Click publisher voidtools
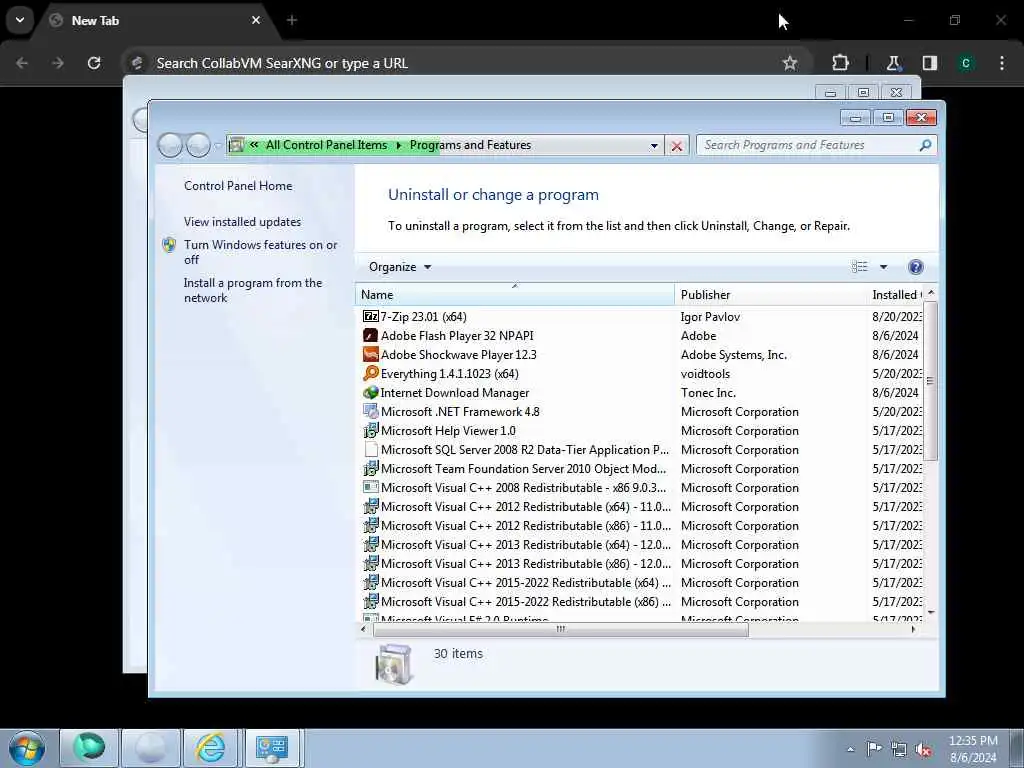This screenshot has width=1024, height=768. click(705, 374)
